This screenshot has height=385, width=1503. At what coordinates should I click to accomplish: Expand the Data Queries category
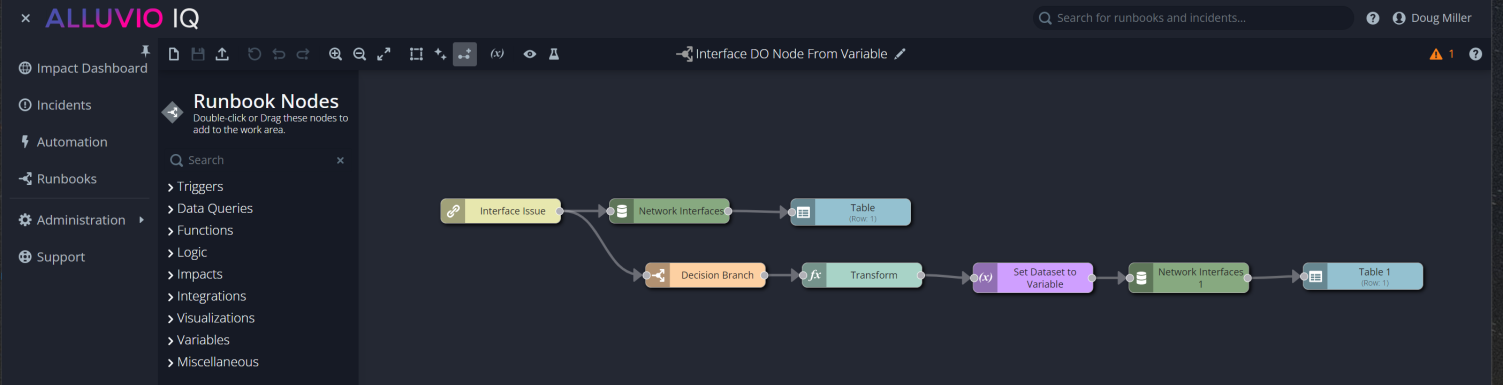210,209
